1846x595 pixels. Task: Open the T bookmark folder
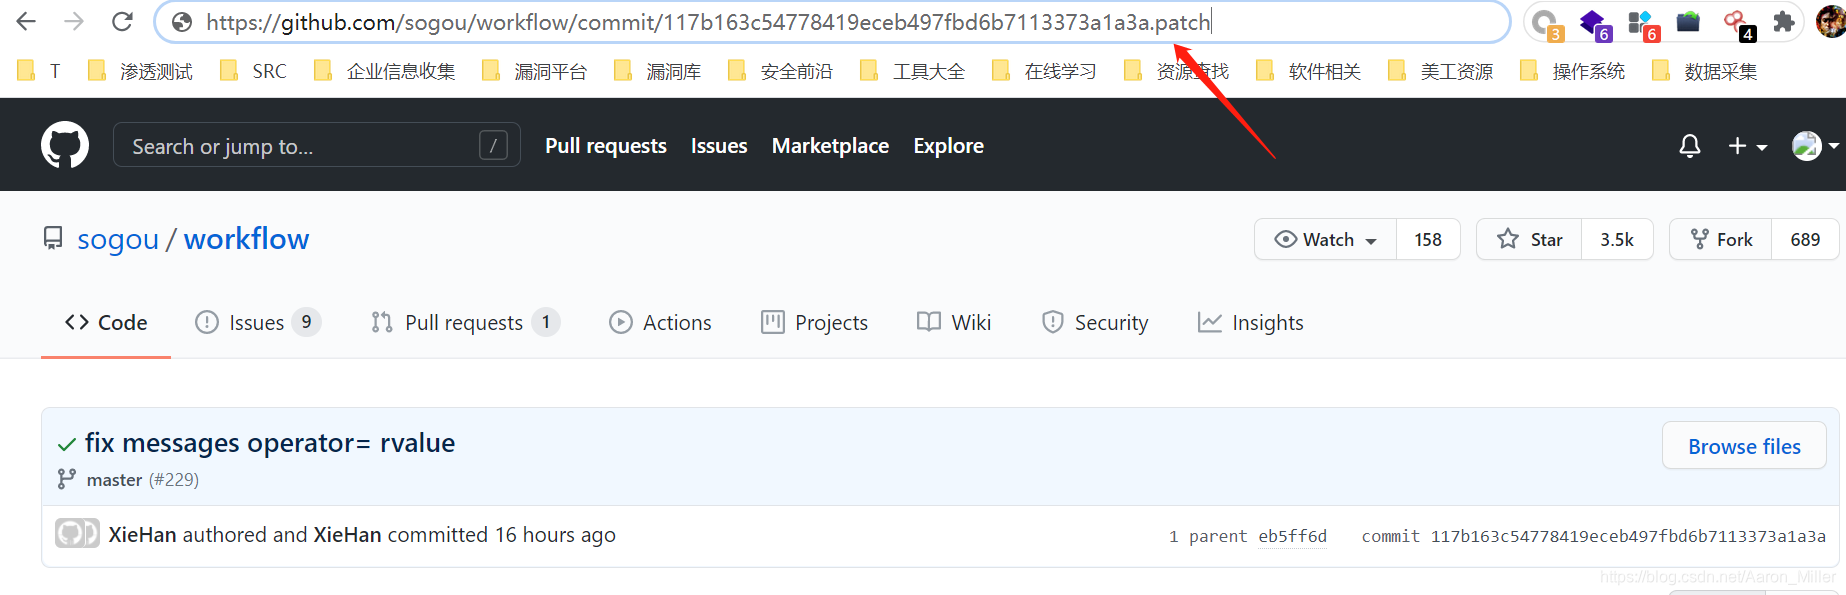click(40, 71)
